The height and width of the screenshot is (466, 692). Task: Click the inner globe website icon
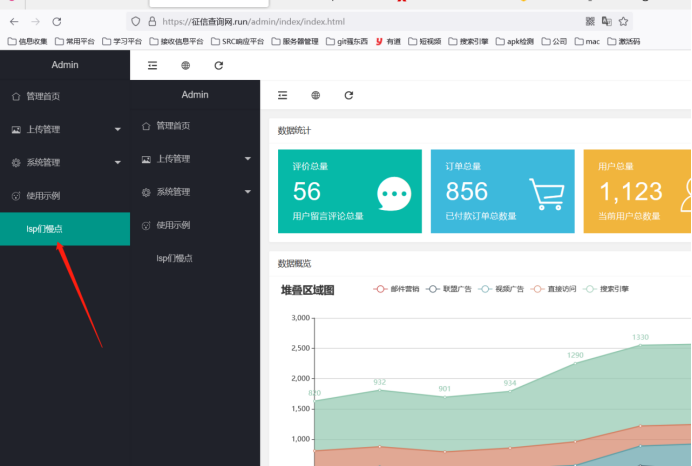[x=316, y=95]
